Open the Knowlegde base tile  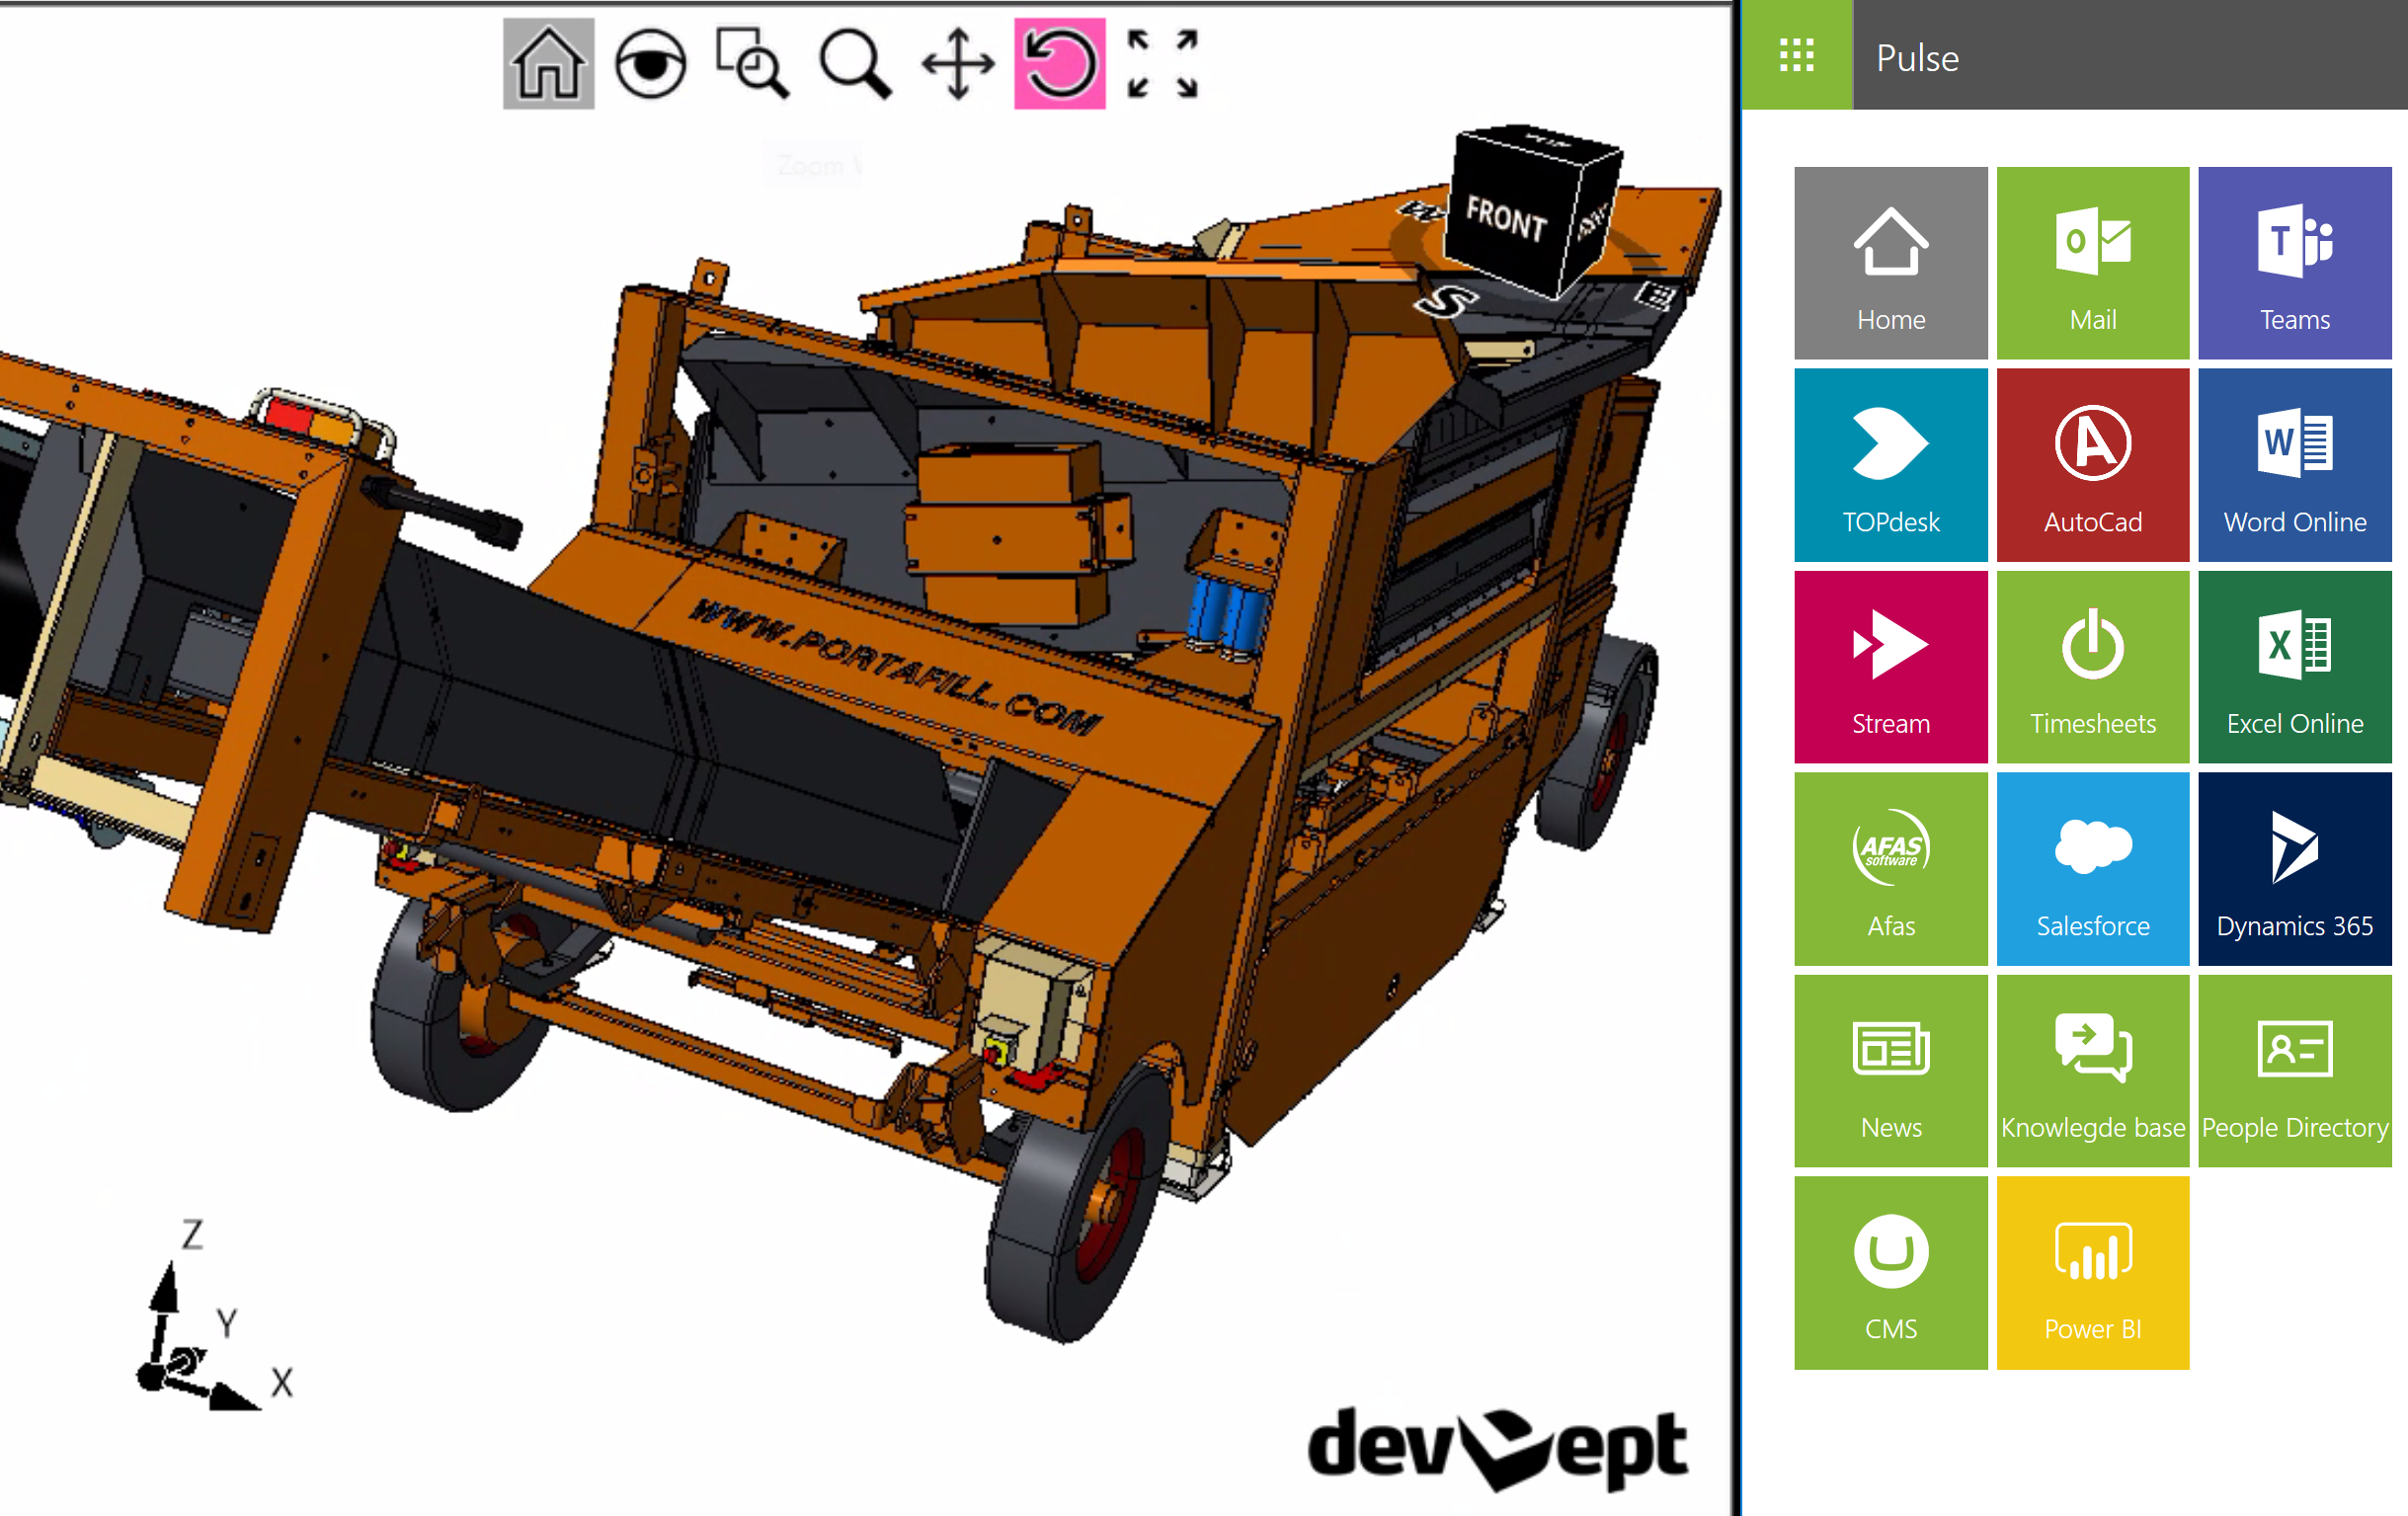click(2093, 1071)
